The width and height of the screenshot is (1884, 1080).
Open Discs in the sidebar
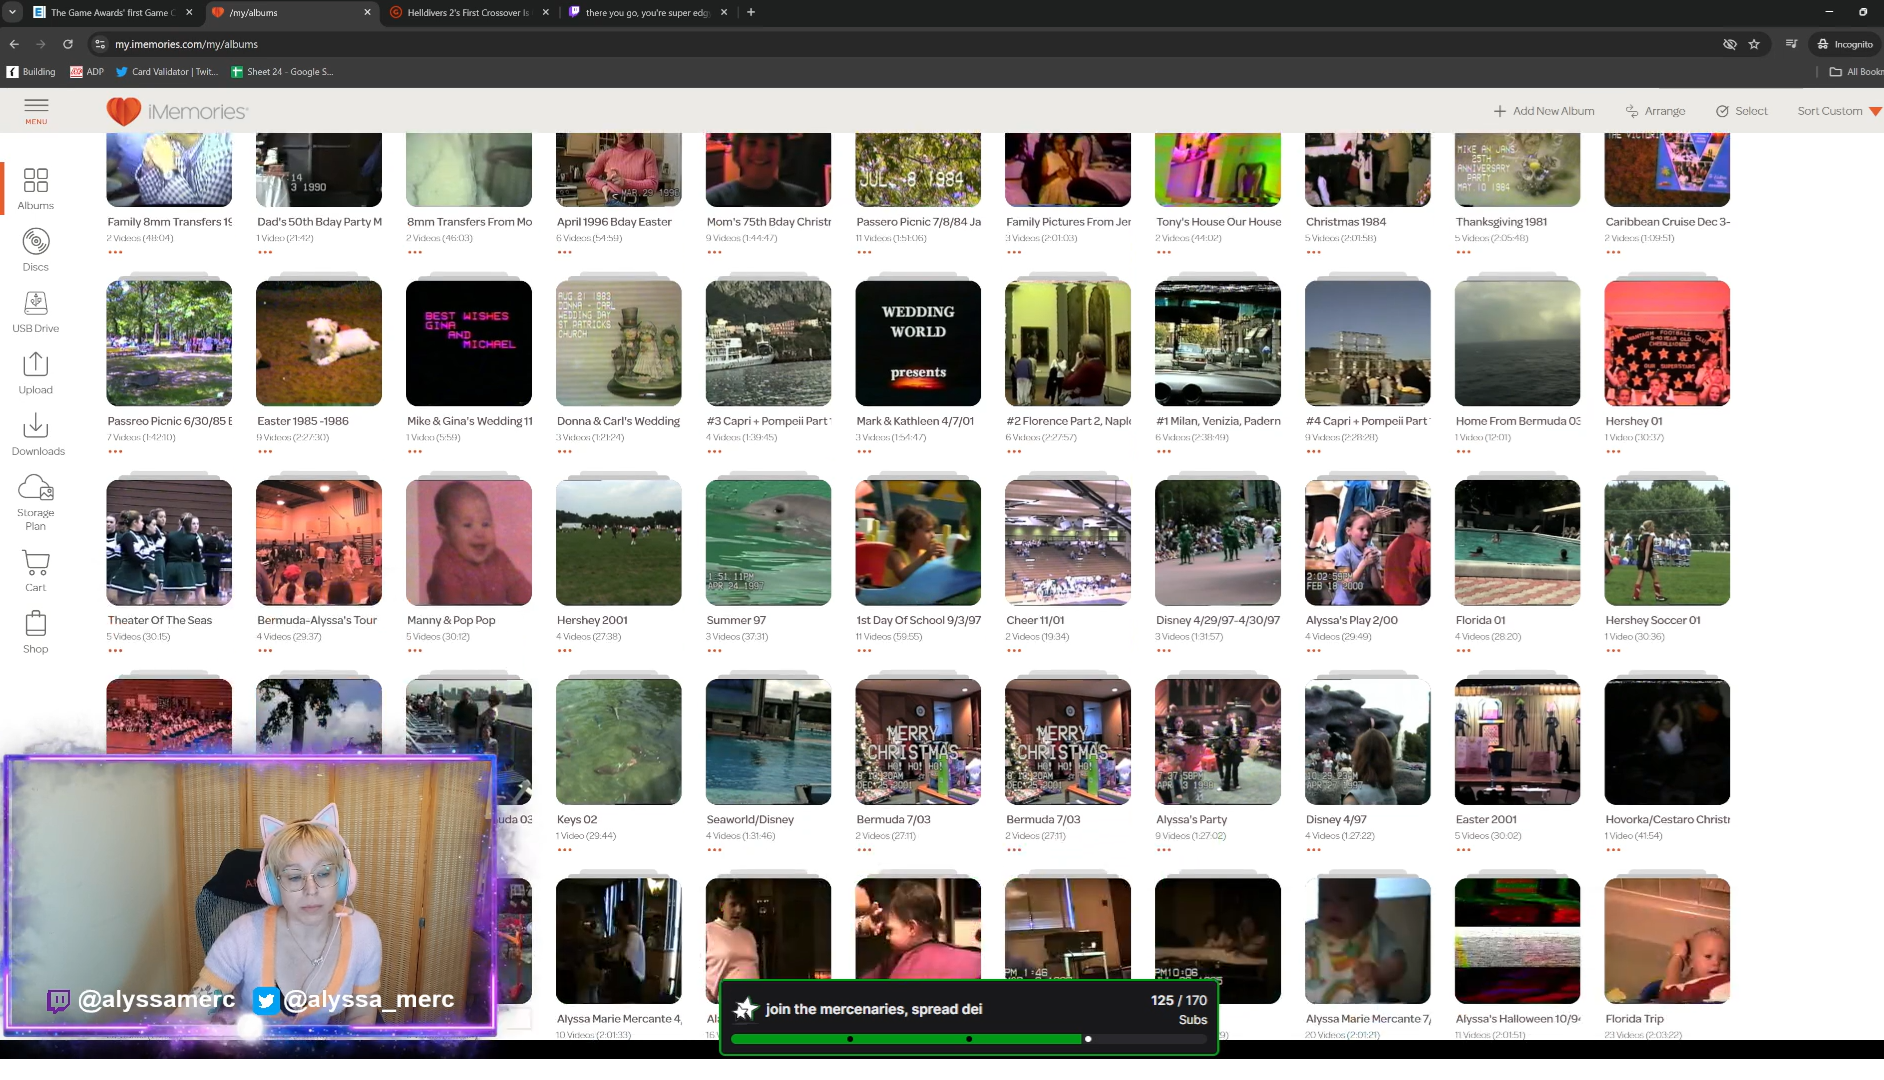click(x=36, y=250)
